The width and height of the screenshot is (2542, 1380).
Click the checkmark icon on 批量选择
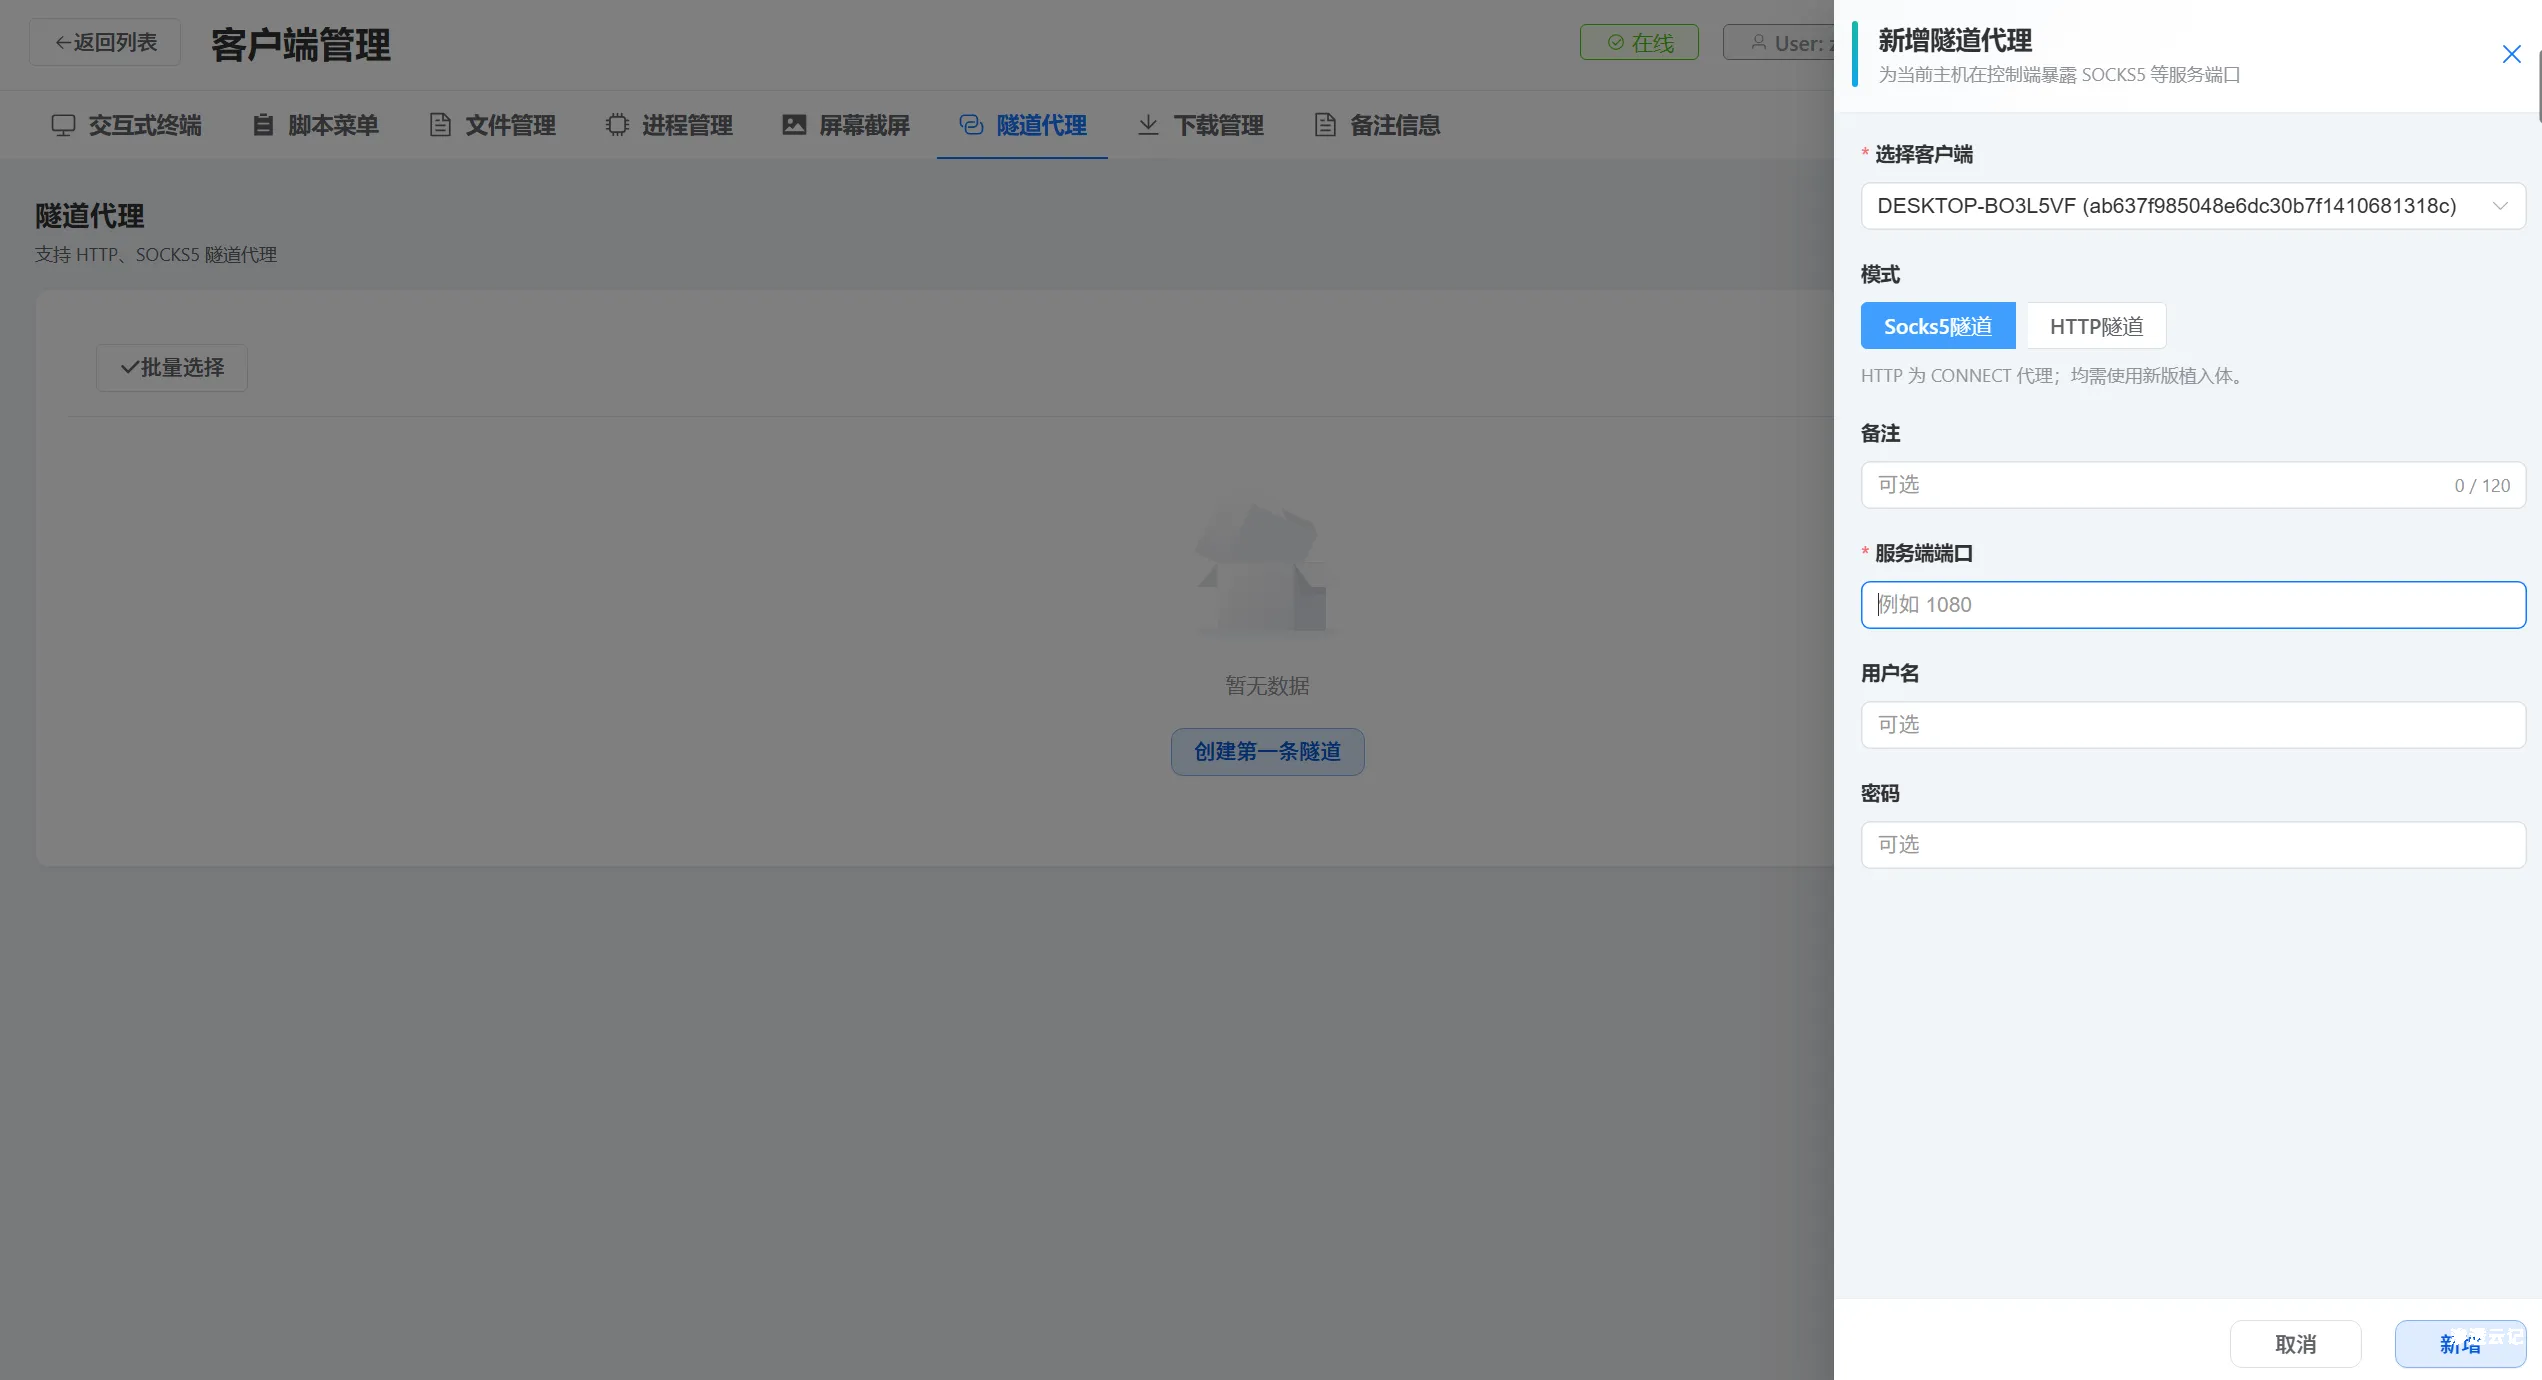(129, 368)
